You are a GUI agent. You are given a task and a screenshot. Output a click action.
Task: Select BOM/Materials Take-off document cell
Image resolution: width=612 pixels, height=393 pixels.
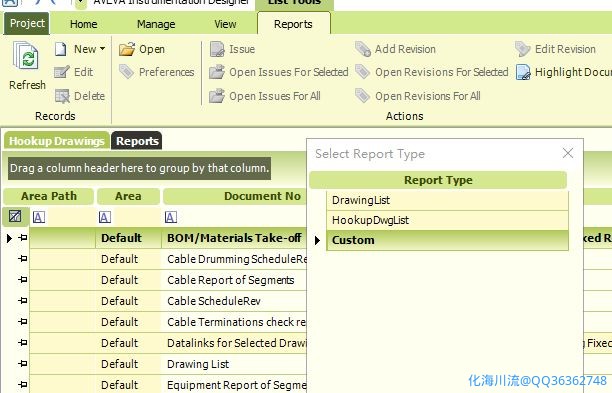tap(234, 238)
